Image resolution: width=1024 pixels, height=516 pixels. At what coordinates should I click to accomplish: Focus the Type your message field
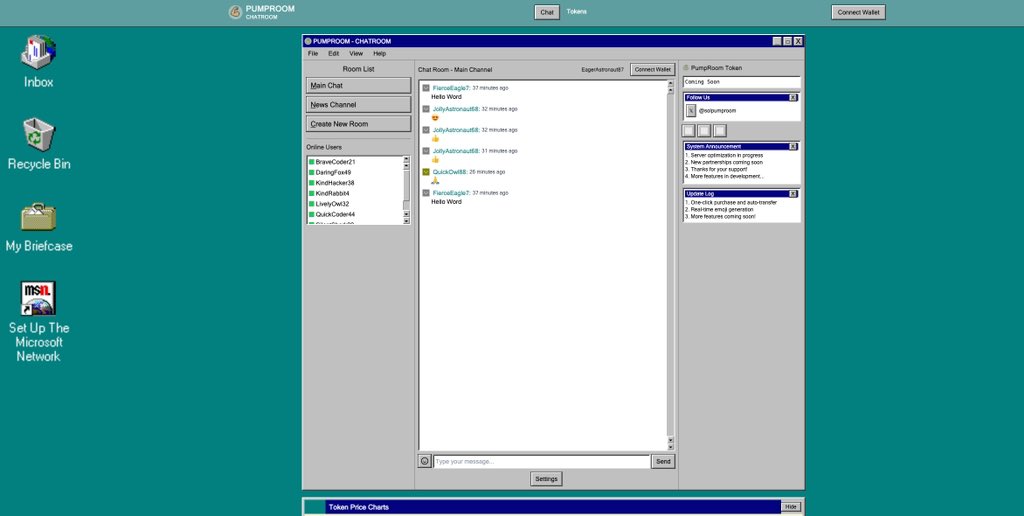point(541,461)
